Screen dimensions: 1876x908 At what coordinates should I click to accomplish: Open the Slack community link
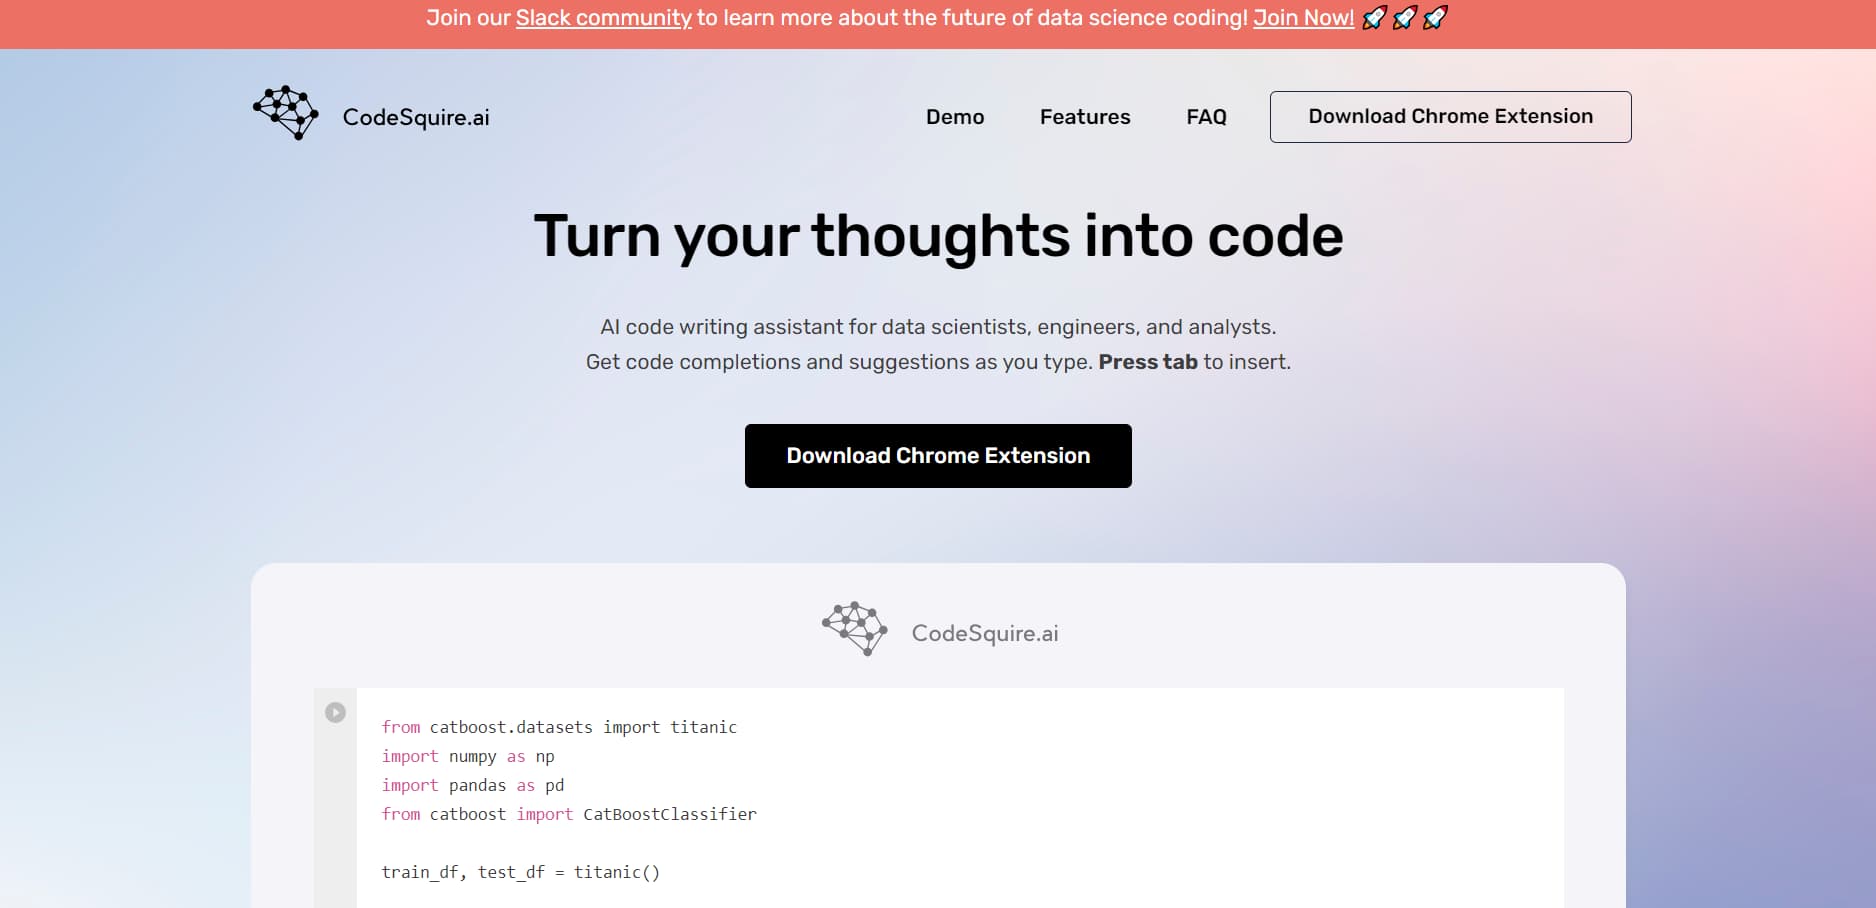click(x=603, y=17)
